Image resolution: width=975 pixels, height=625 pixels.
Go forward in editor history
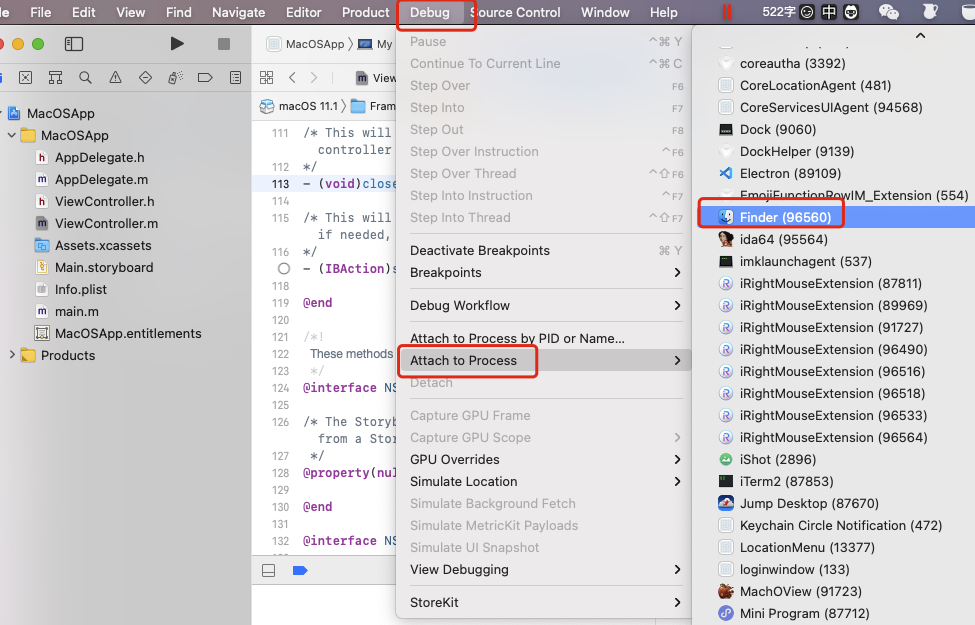[x=313, y=78]
